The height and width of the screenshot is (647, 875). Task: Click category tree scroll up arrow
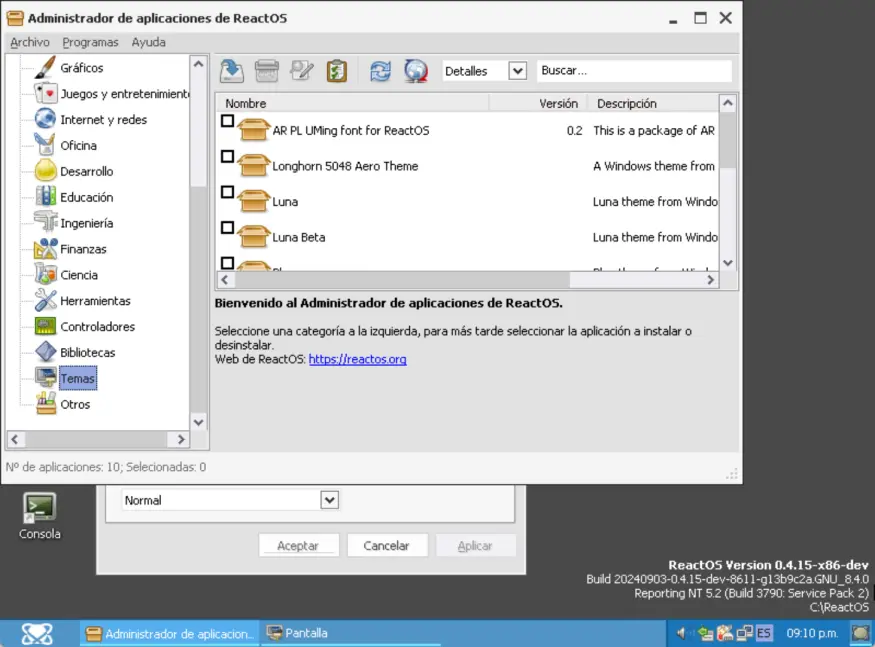point(198,64)
